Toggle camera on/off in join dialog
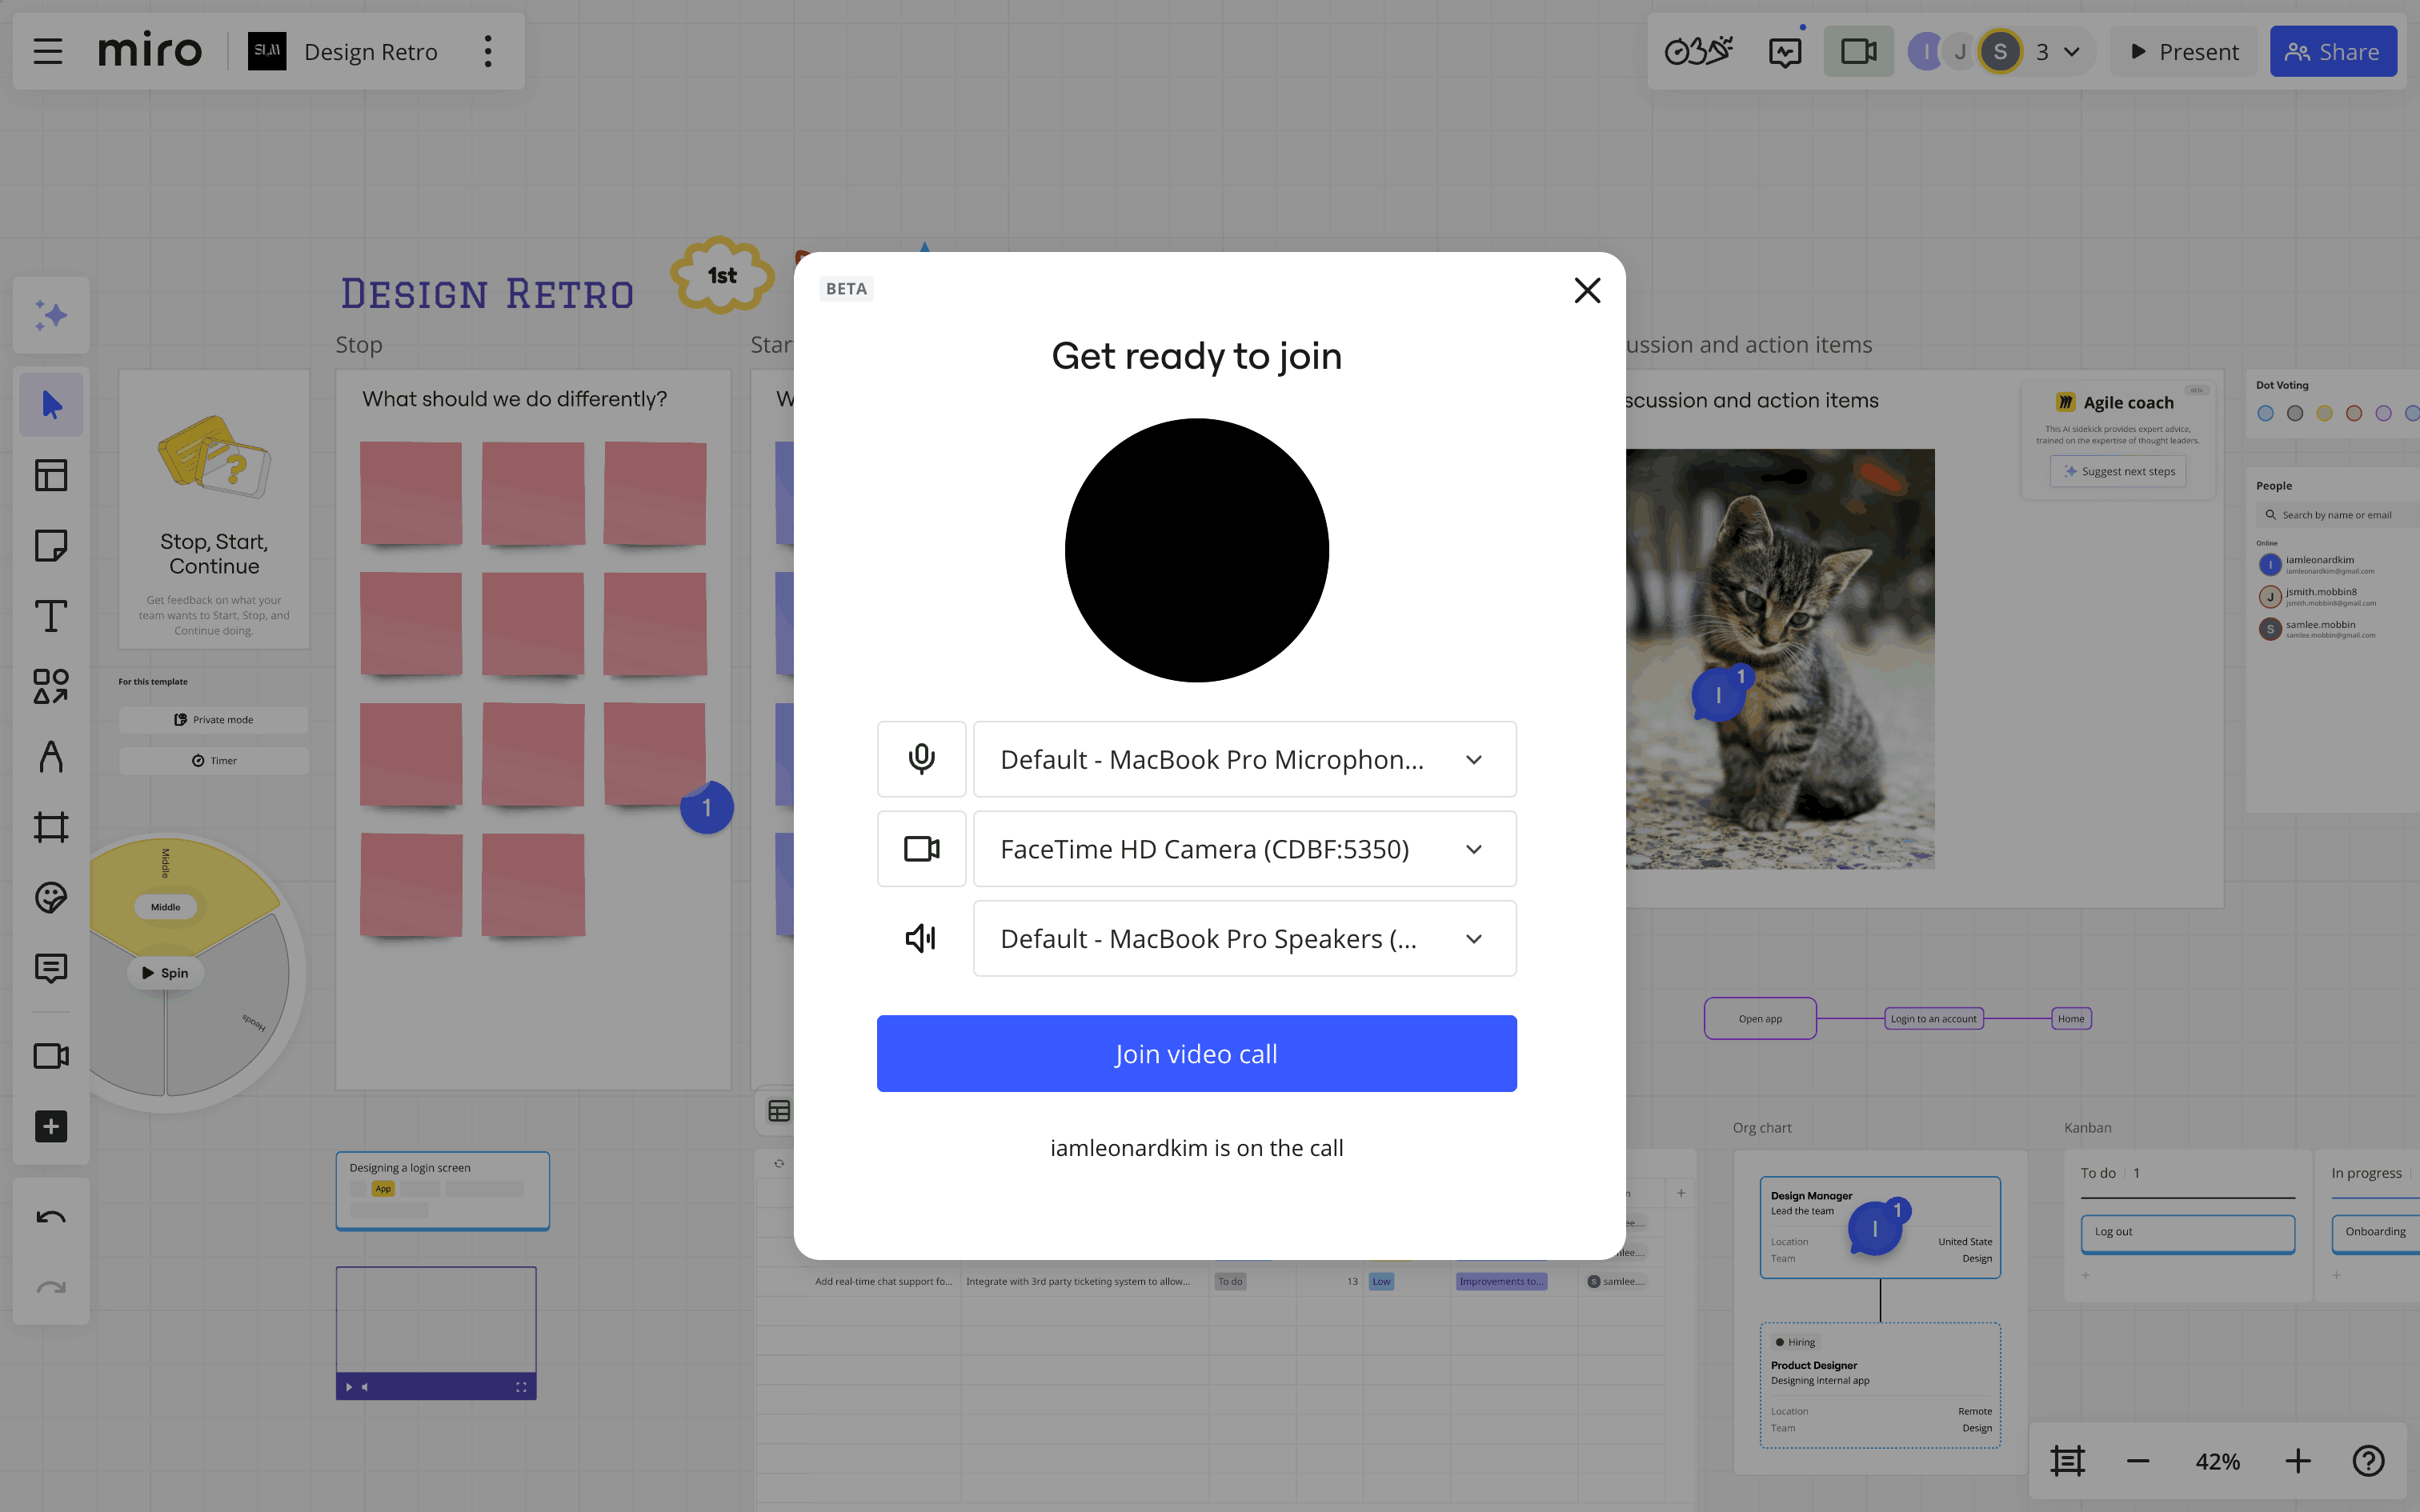Screen dimensions: 2420x1512 pyautogui.click(x=921, y=849)
